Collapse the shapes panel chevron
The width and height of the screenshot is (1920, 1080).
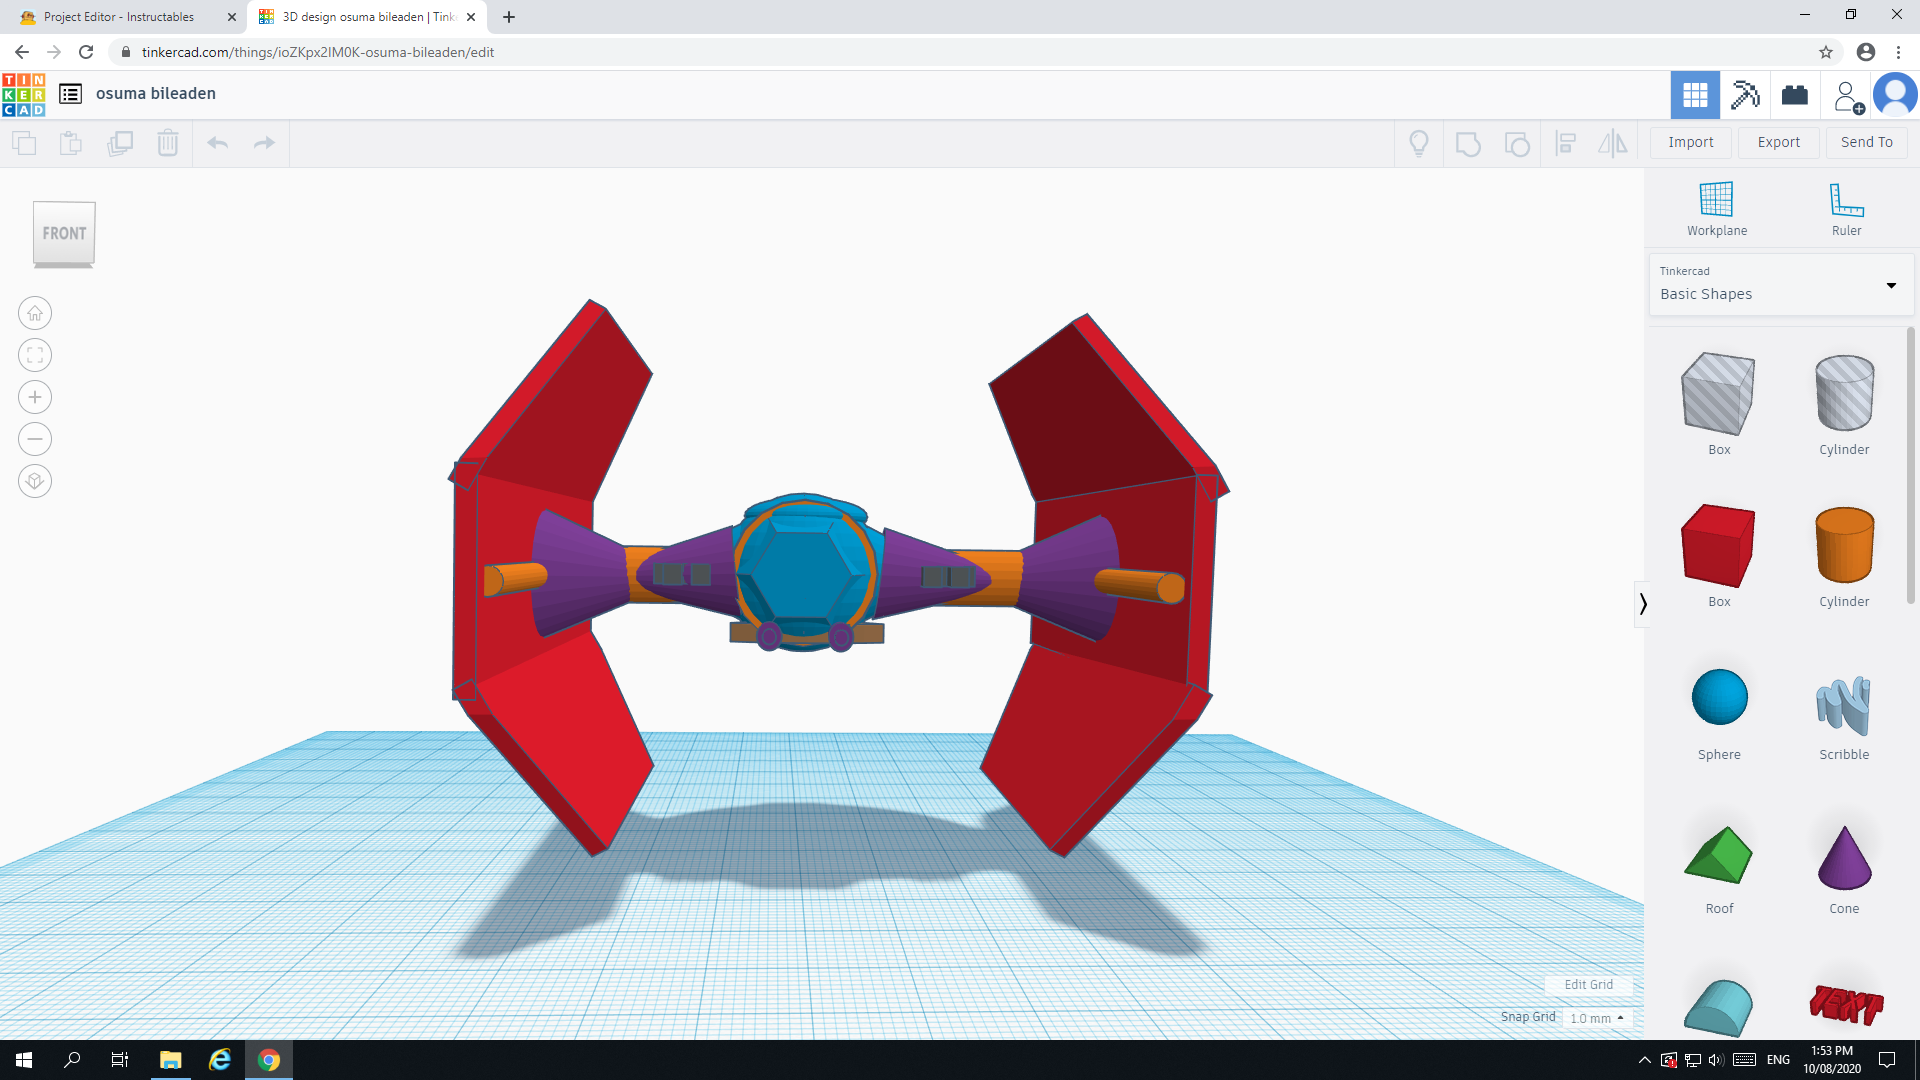point(1642,604)
